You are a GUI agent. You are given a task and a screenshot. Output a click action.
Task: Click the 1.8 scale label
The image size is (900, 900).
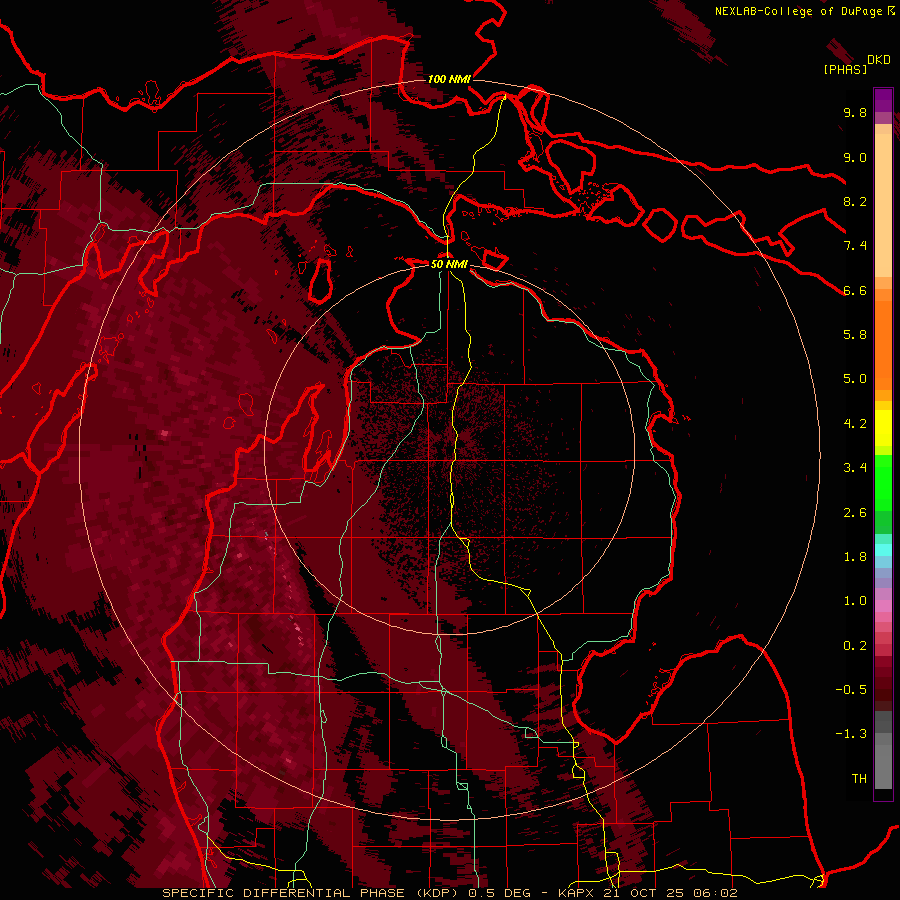coord(855,557)
